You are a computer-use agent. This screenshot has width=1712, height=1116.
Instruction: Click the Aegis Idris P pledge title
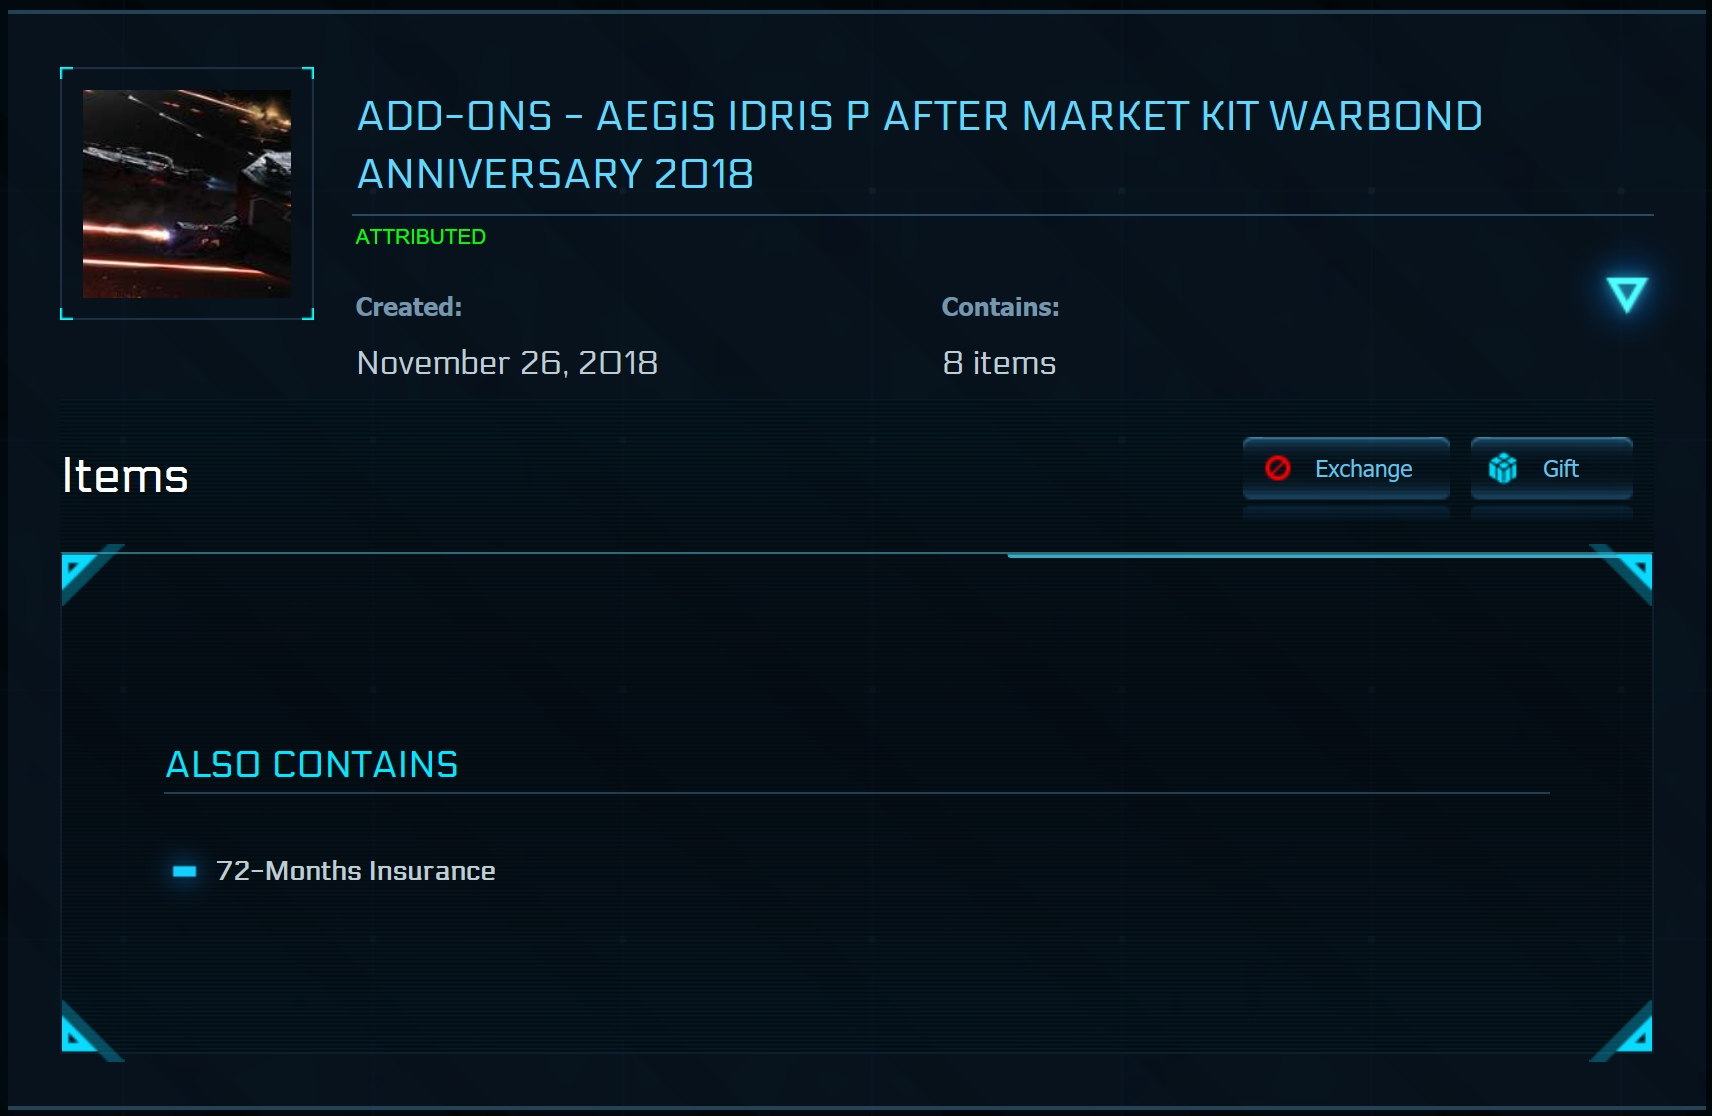tap(919, 145)
